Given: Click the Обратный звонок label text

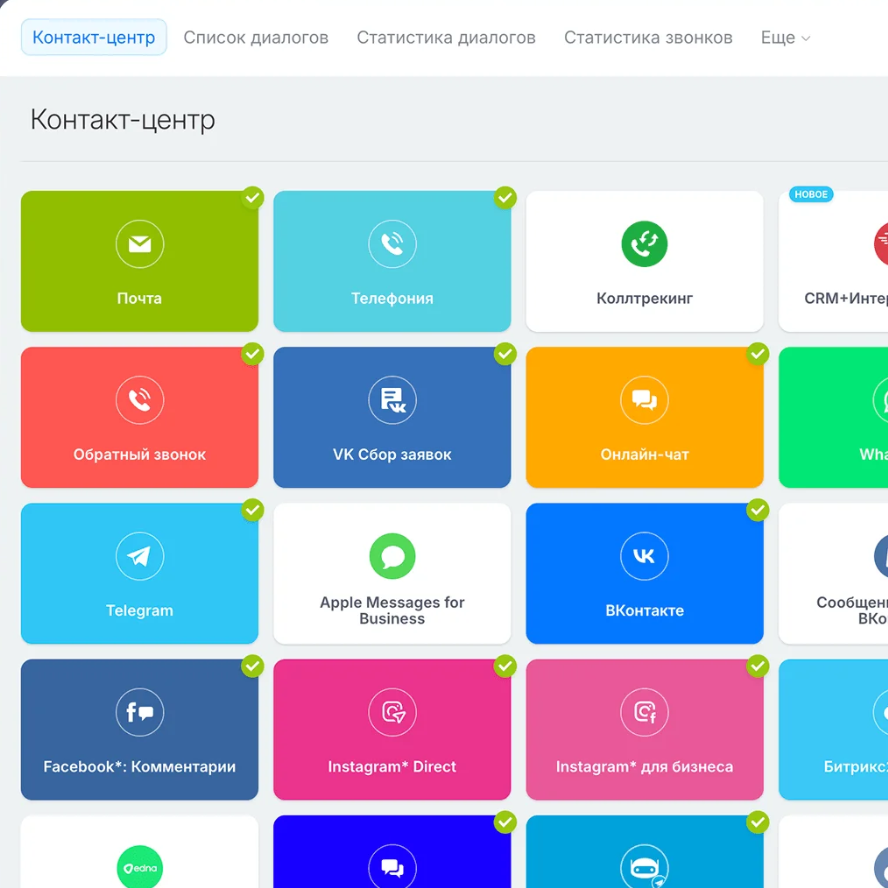Looking at the screenshot, I should (139, 454).
